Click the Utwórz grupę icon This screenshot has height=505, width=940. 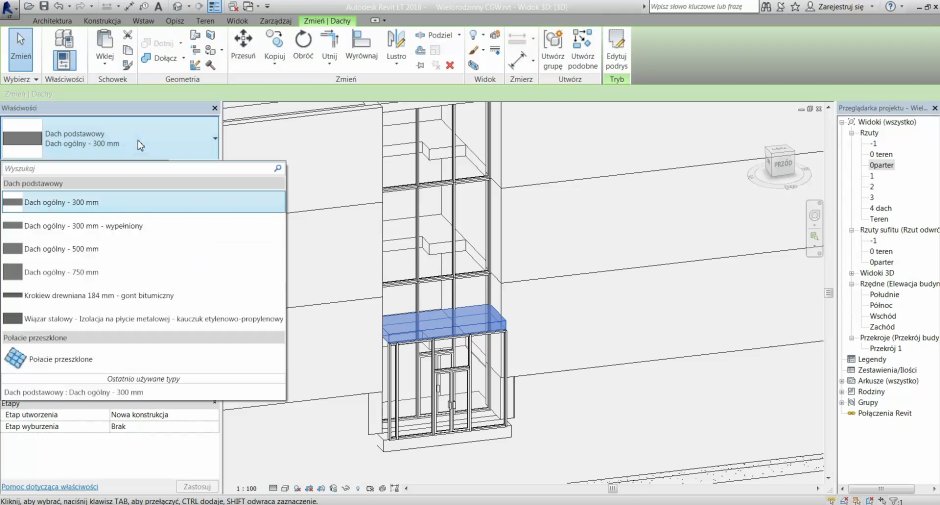click(x=553, y=42)
